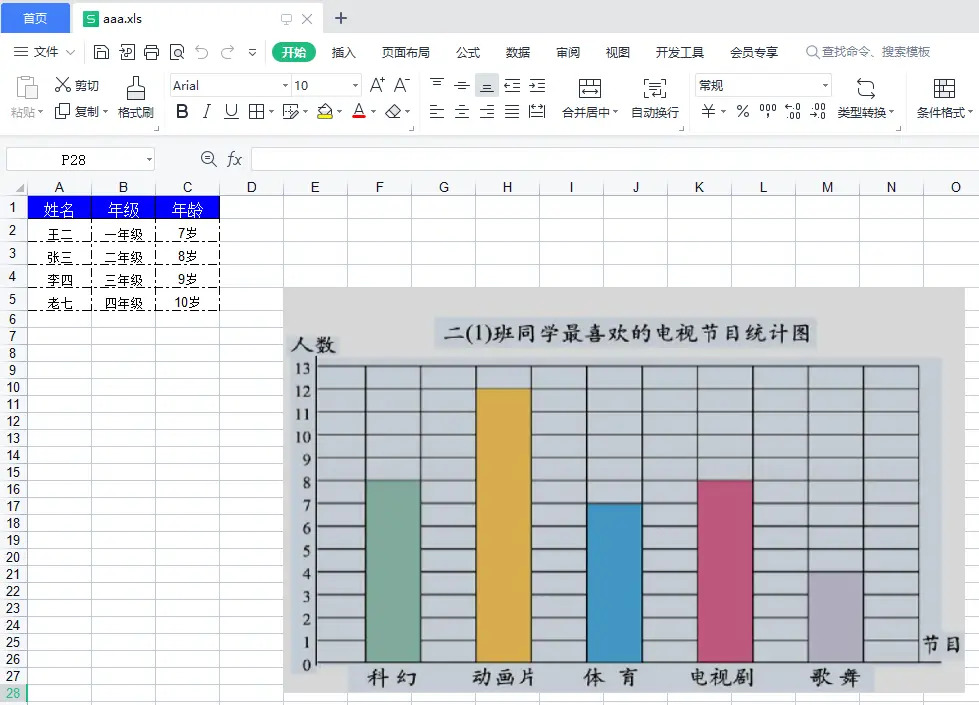Click the Print icon
979x705 pixels.
(x=151, y=52)
